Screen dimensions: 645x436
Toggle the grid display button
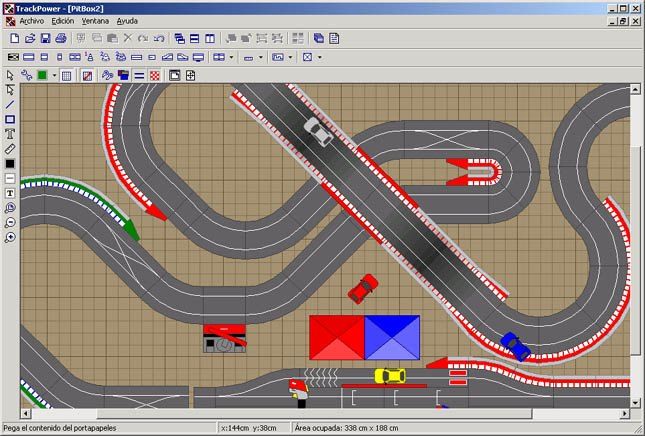[66, 75]
